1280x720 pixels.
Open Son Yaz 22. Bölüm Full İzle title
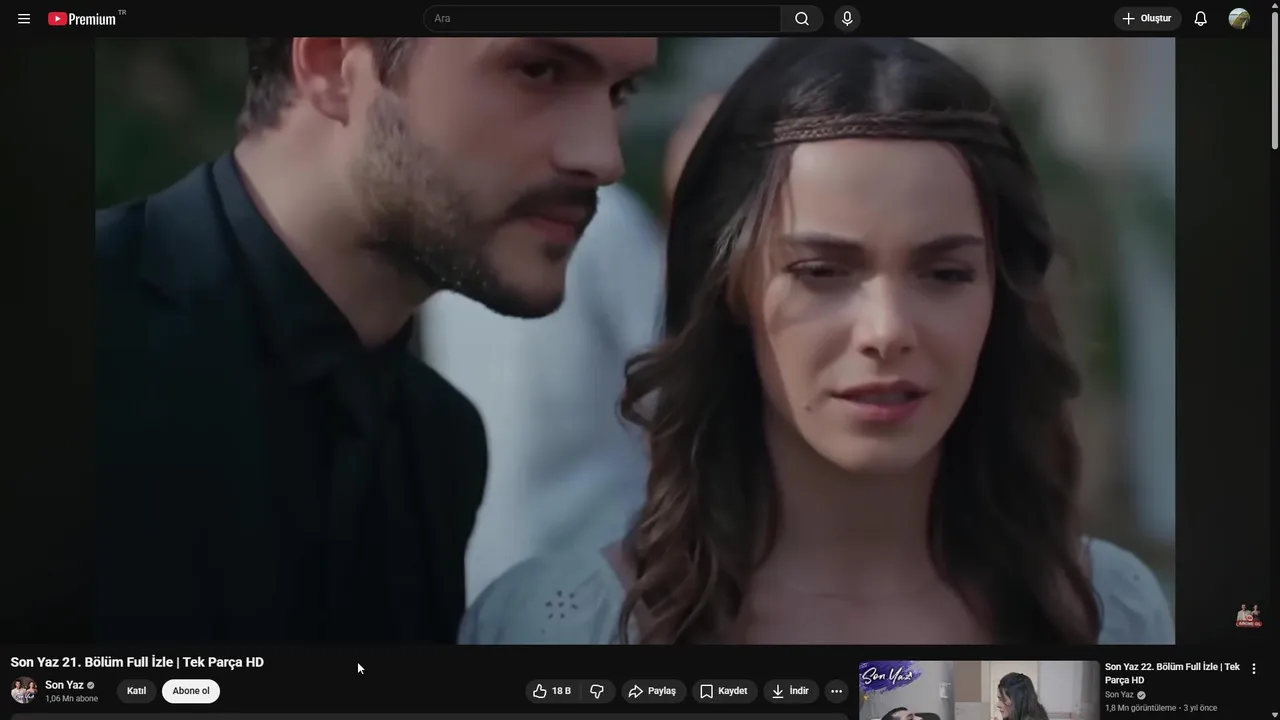pyautogui.click(x=1172, y=673)
